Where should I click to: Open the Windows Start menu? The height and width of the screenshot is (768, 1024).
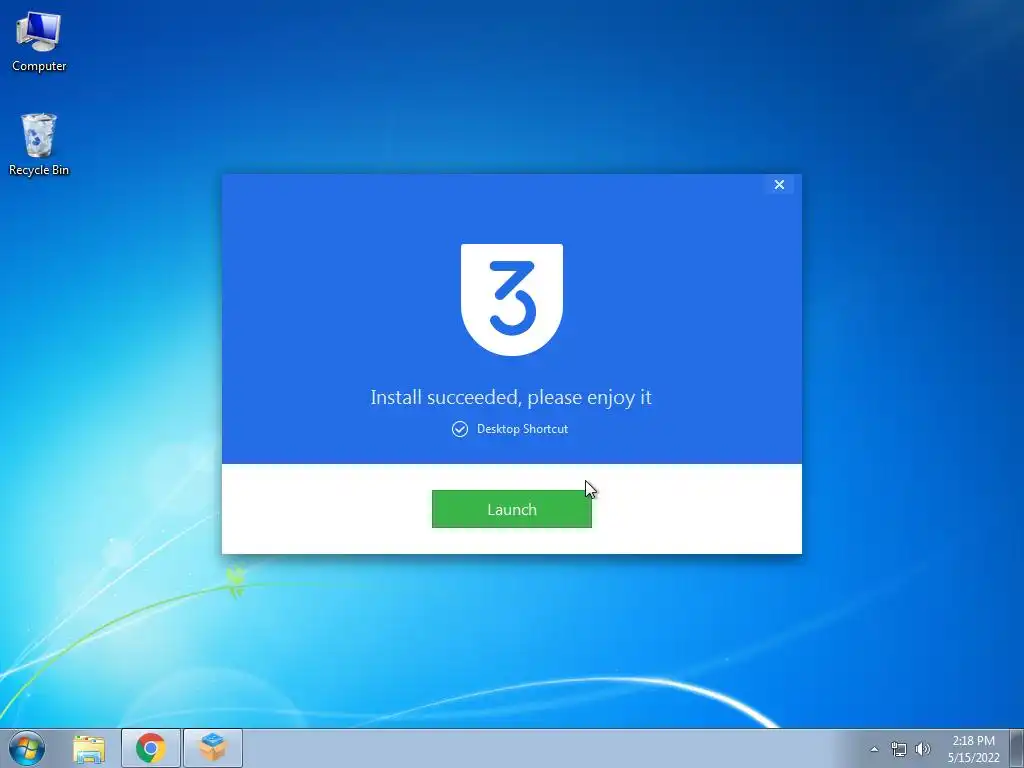tap(27, 748)
